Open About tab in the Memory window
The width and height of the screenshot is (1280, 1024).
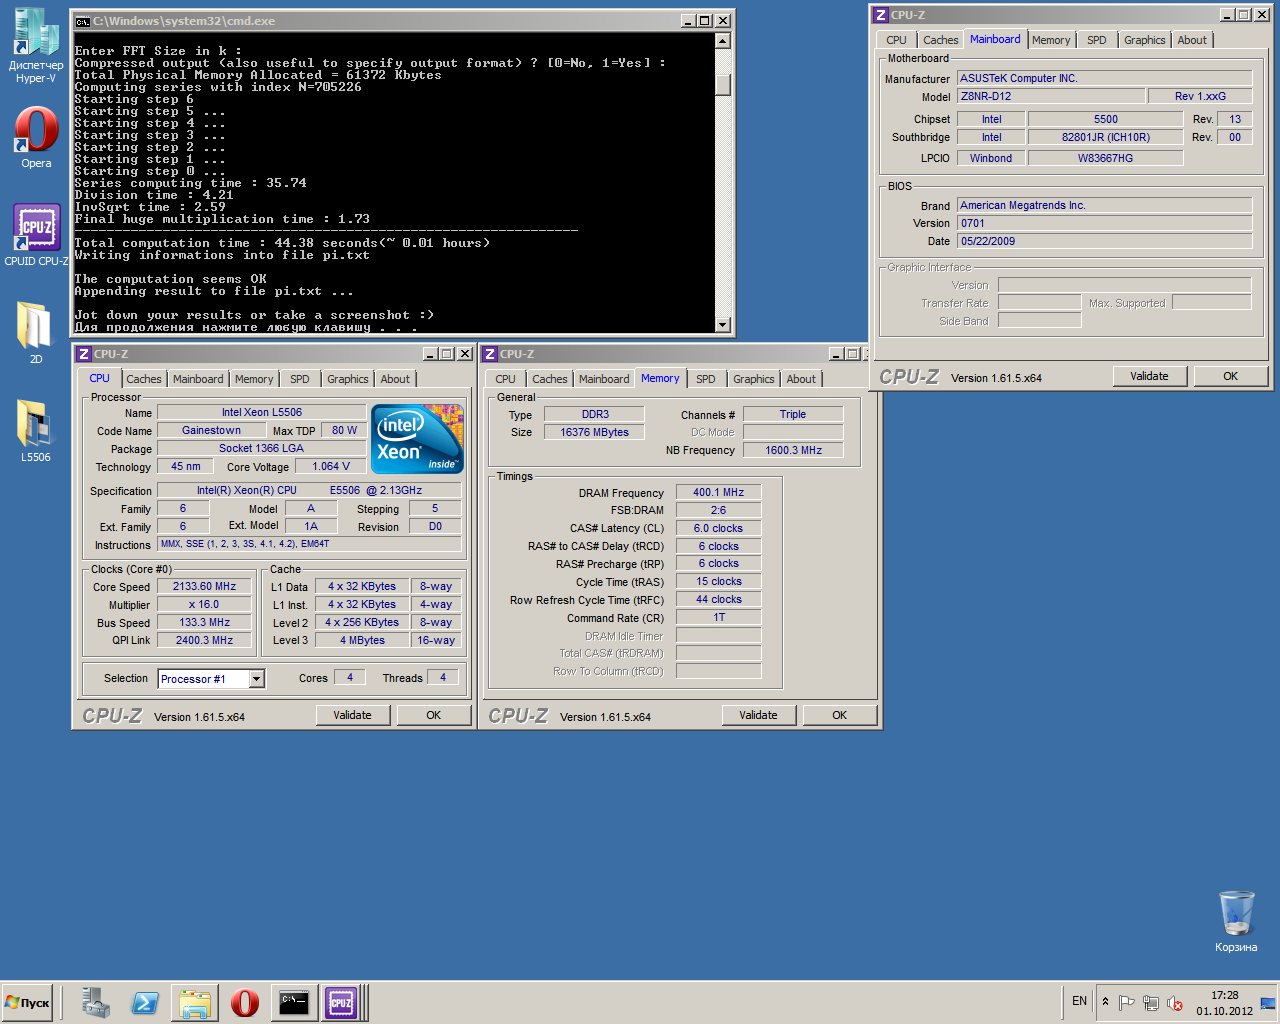point(801,379)
